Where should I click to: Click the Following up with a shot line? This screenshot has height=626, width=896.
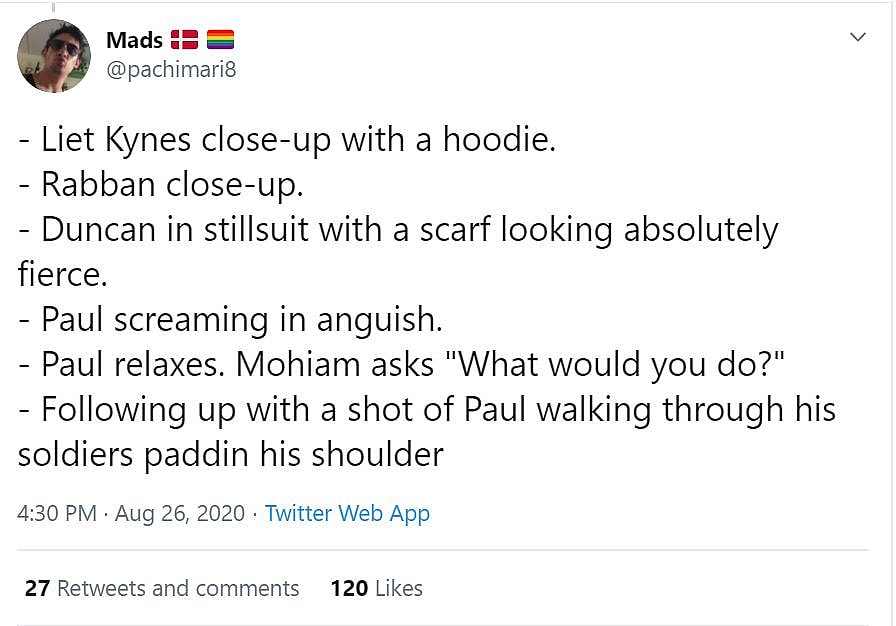(427, 410)
